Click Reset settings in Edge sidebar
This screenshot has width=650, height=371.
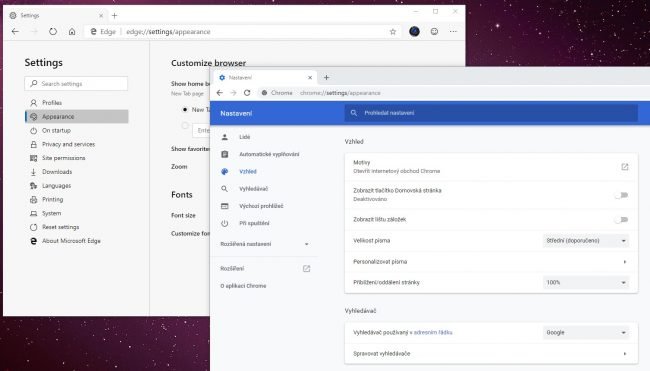pos(77,227)
